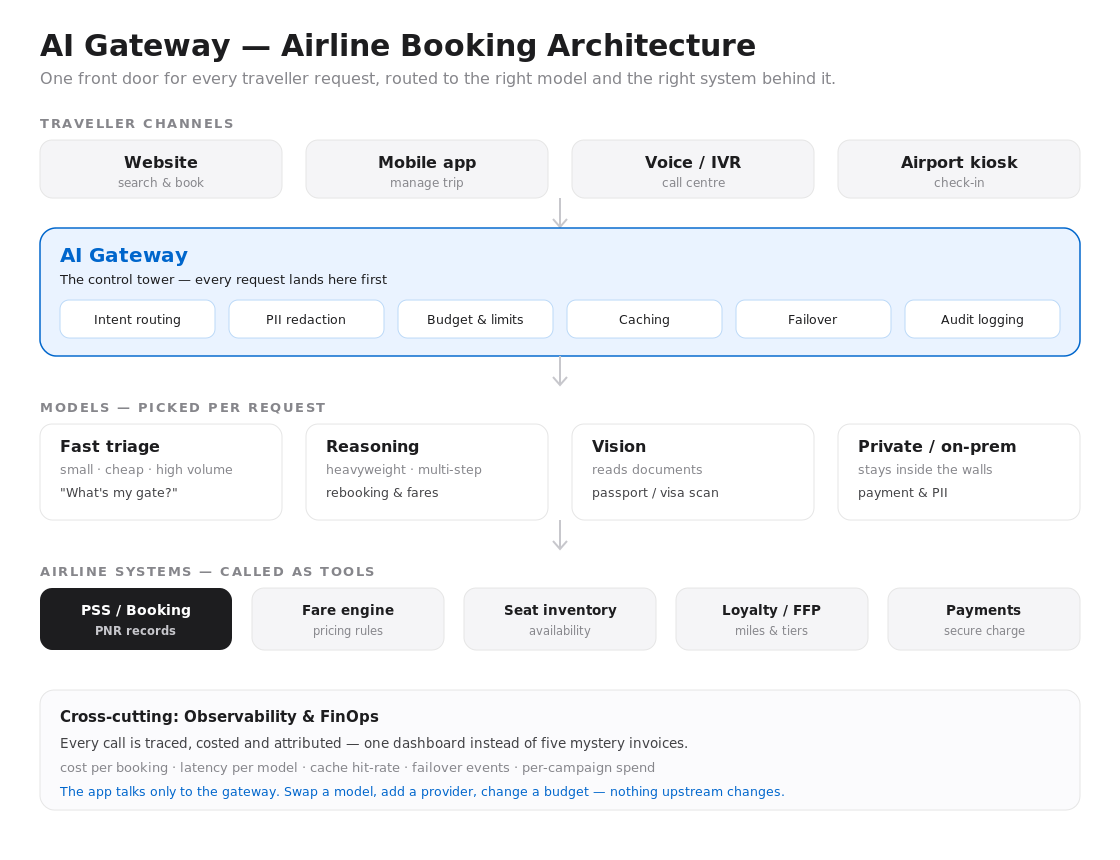This screenshot has height=860, width=1120.
Task: Click the 'One front door' subtitle text
Action: click(438, 79)
